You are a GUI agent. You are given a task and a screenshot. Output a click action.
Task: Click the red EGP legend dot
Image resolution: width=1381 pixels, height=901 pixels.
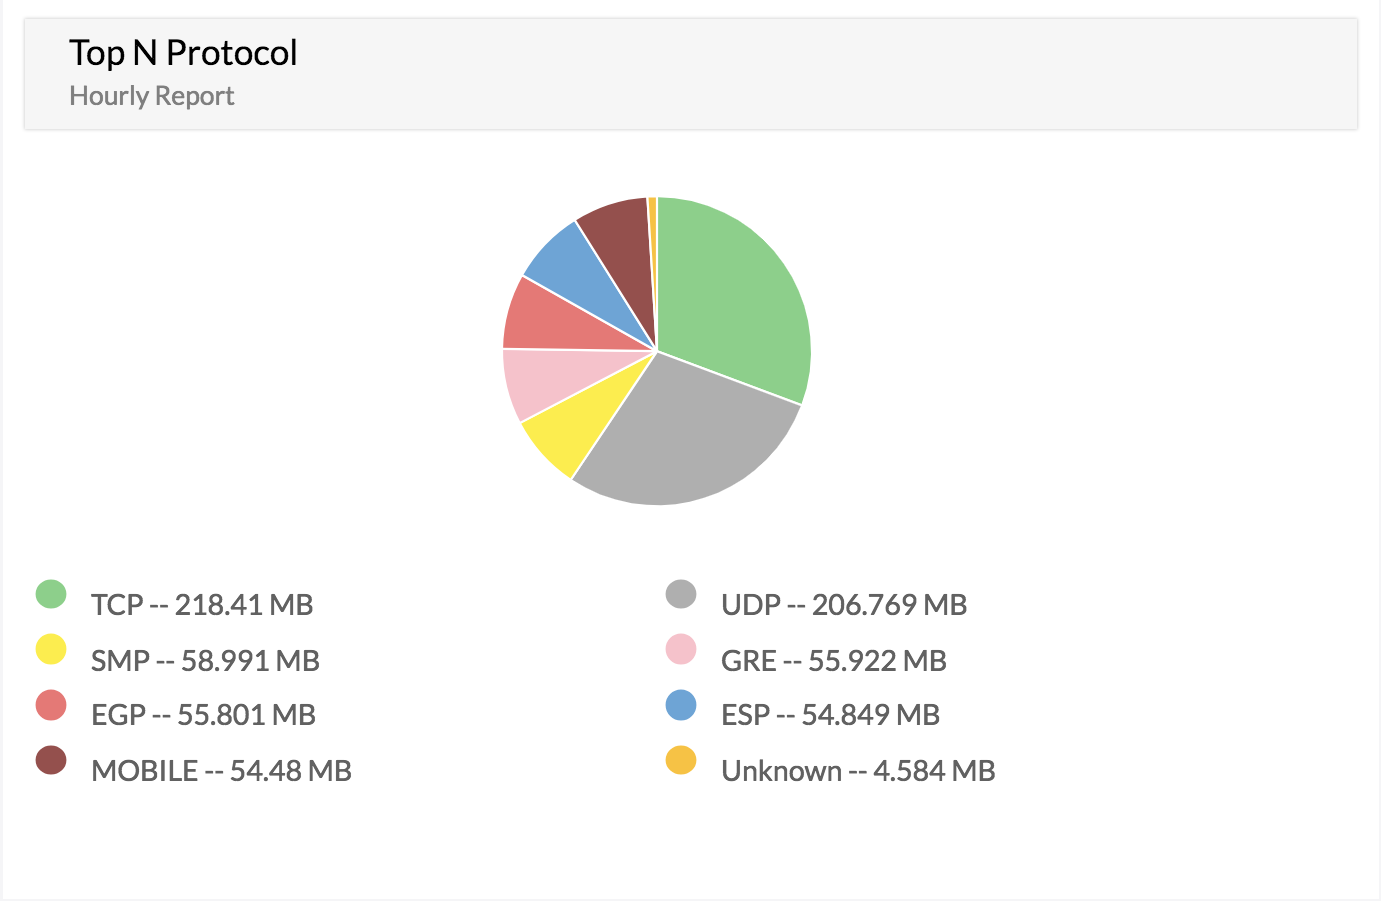coord(51,705)
